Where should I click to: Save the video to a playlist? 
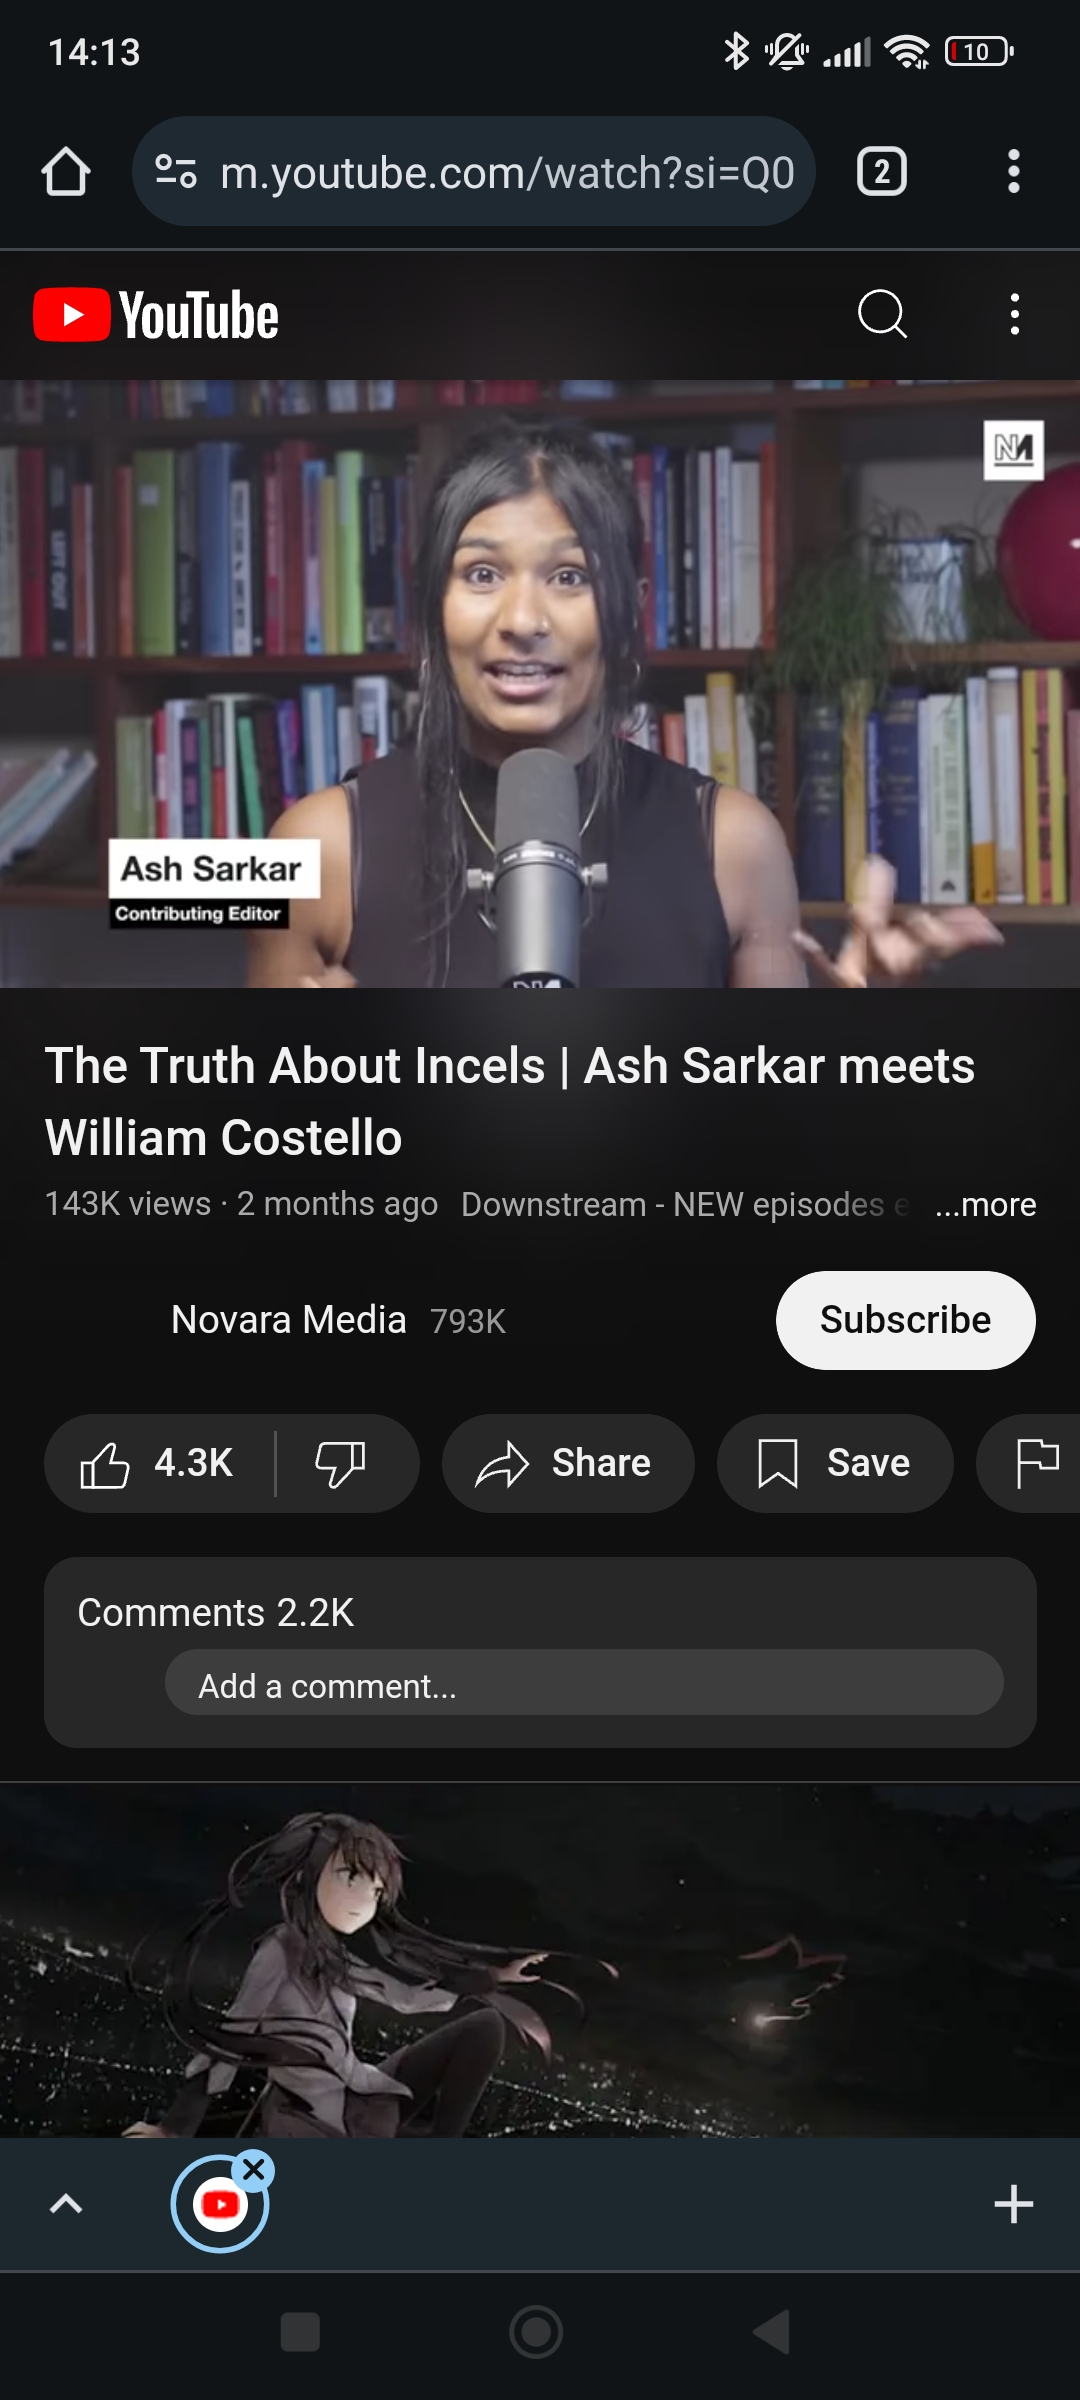[835, 1463]
